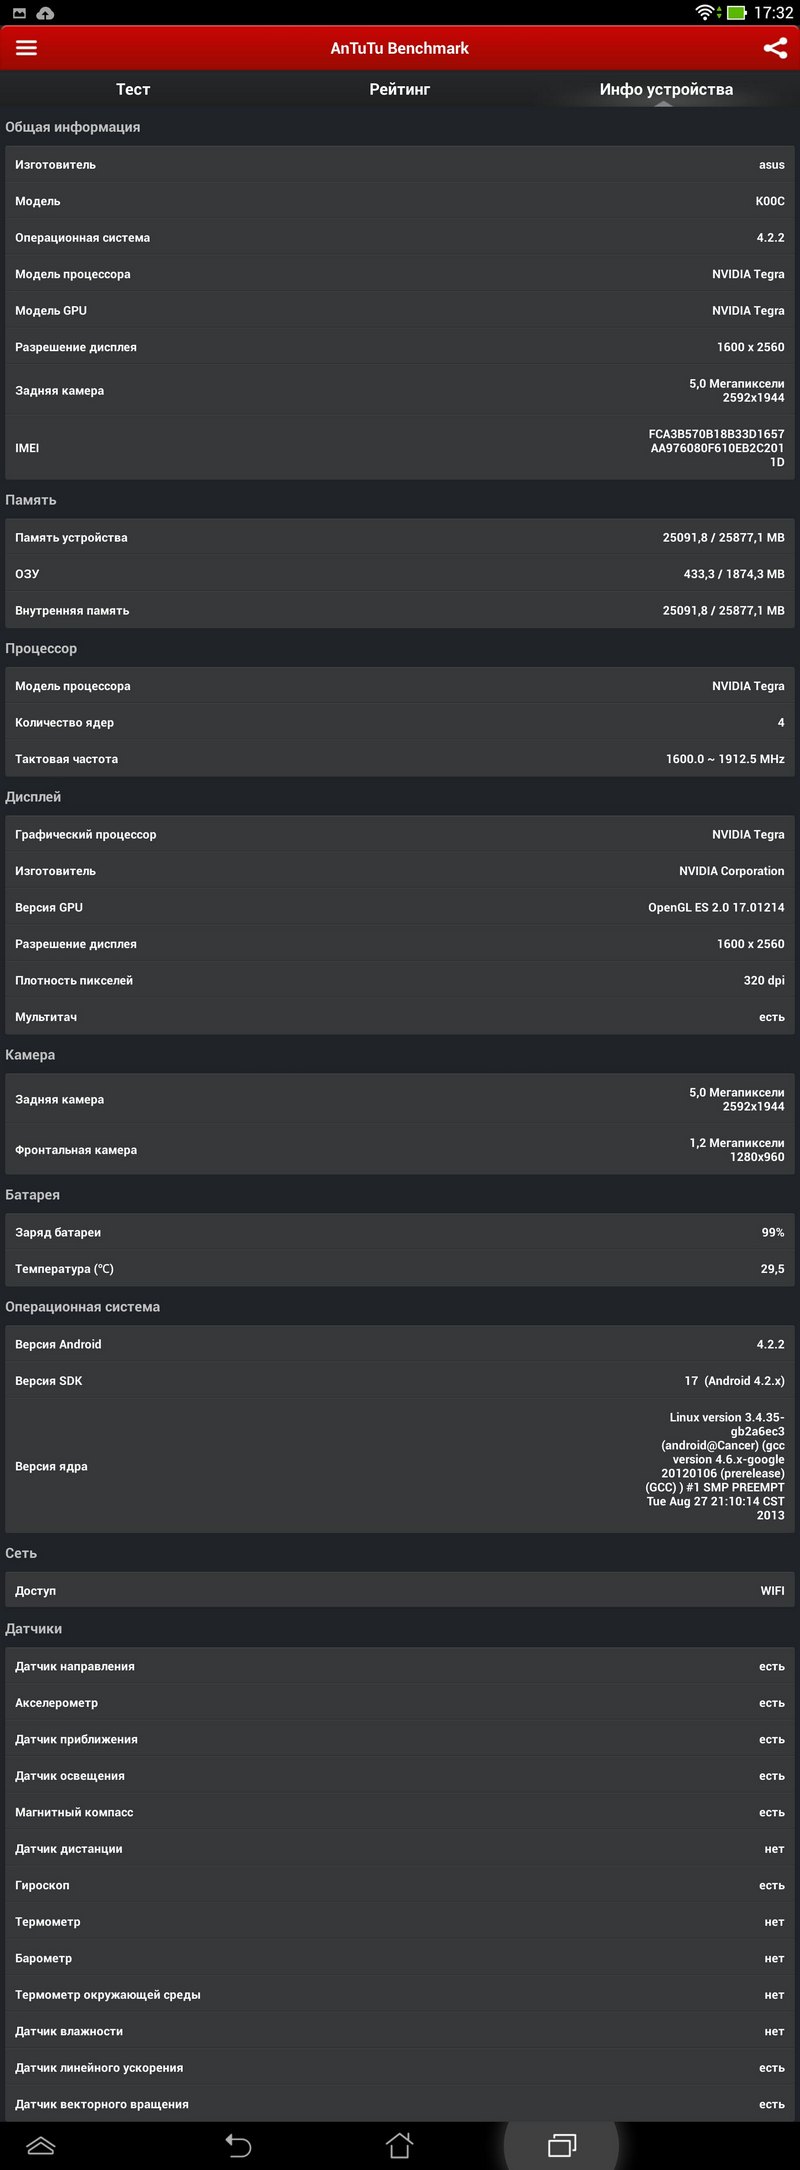
Task: Tap the share icon in the header
Action: click(775, 48)
